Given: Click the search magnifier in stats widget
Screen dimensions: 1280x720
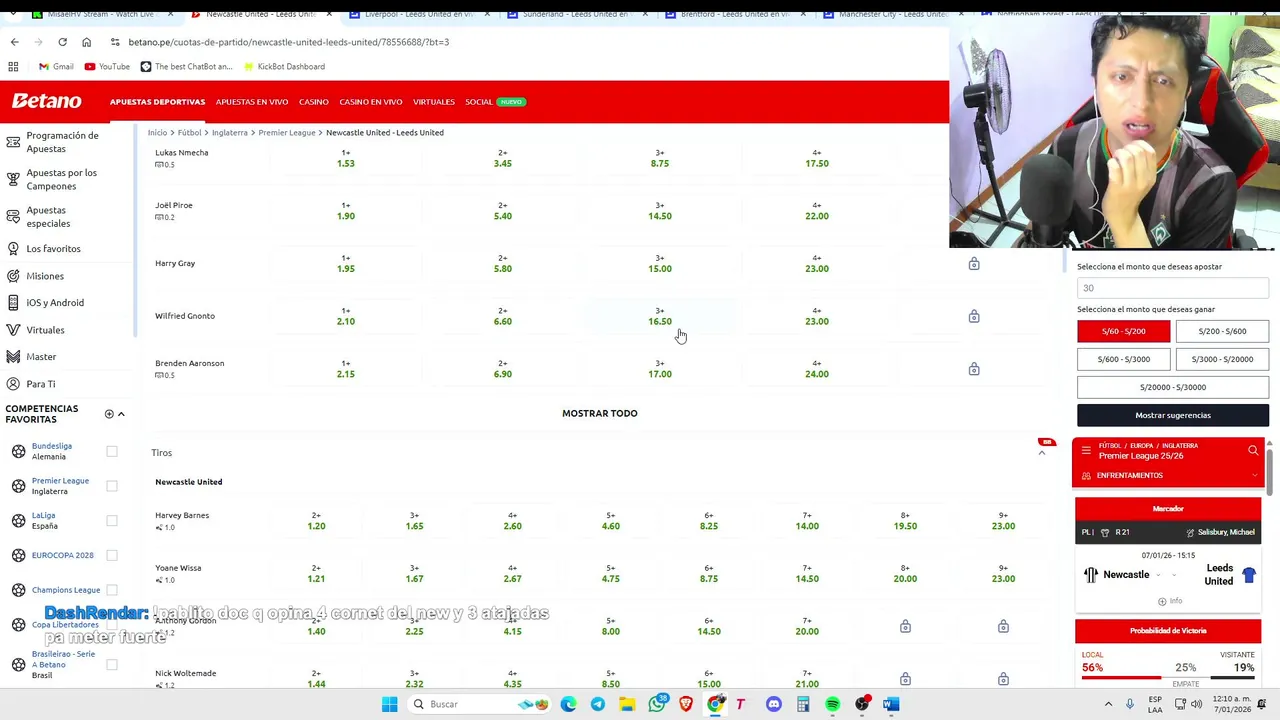Looking at the screenshot, I should 1253,451.
